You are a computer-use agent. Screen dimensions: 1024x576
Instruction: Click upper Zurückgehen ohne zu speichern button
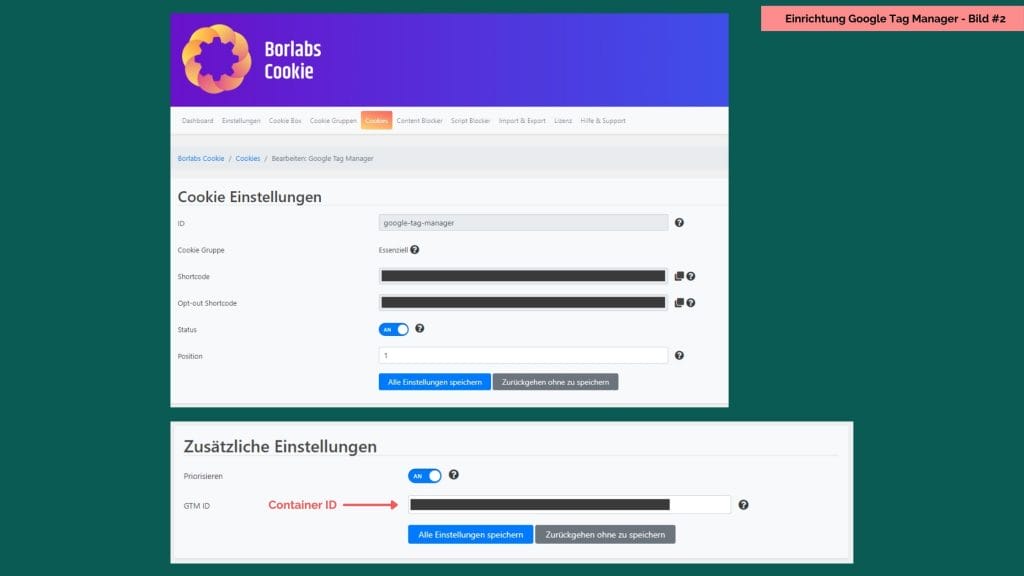pos(555,382)
